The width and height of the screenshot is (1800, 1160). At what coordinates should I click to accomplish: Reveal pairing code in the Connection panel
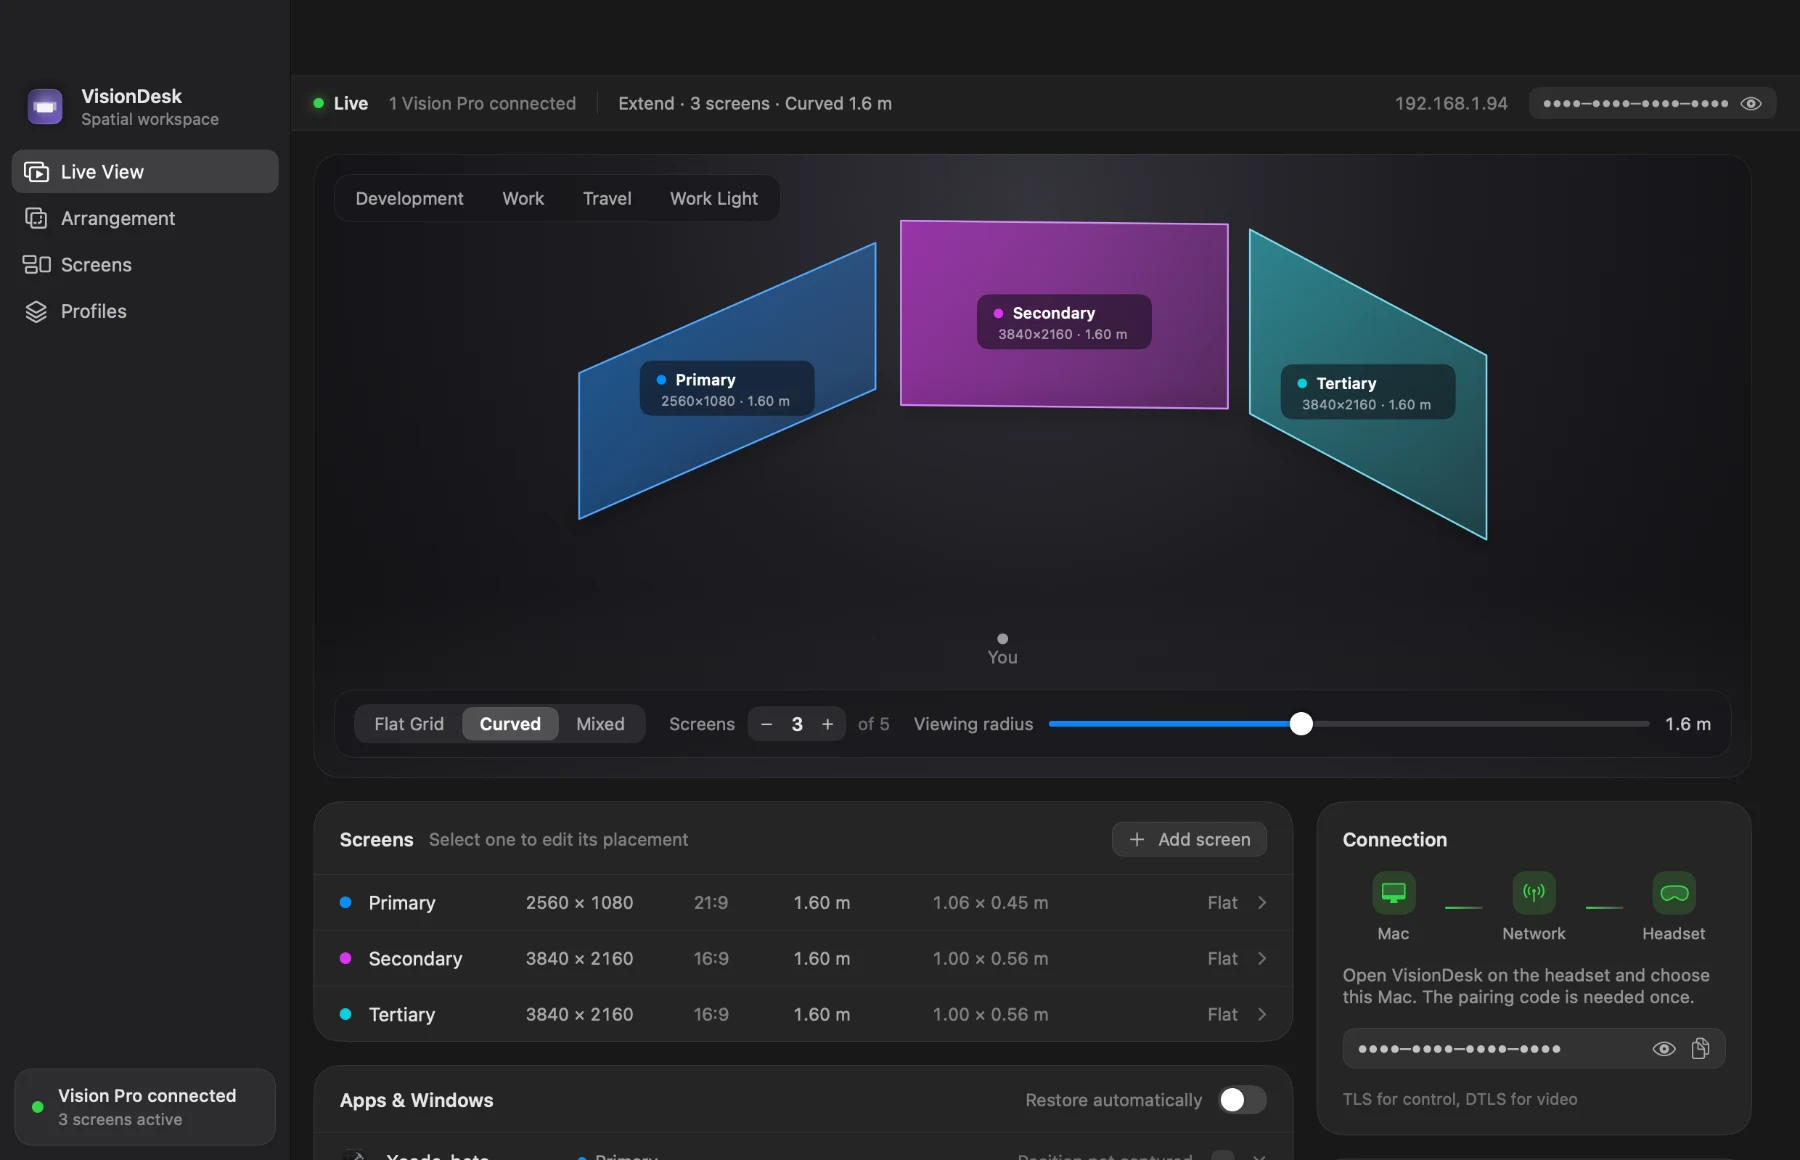(1664, 1049)
